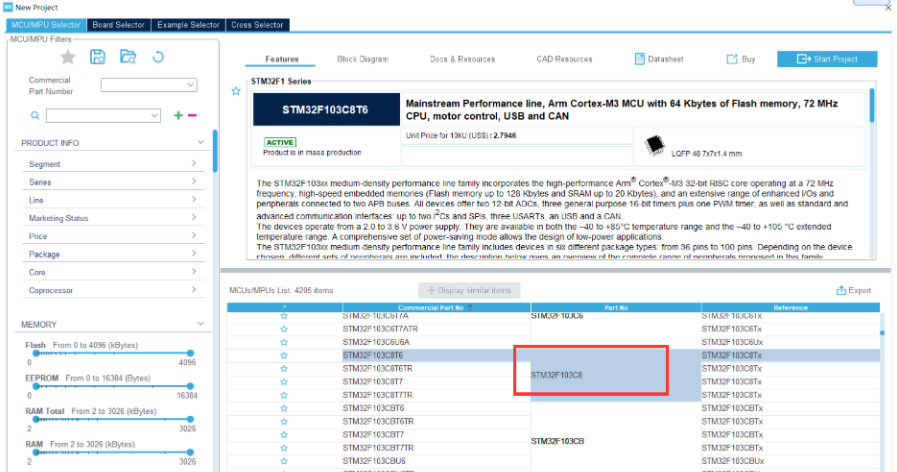Click the RAM slider left handle
The width and height of the screenshot is (897, 472).
(35, 453)
